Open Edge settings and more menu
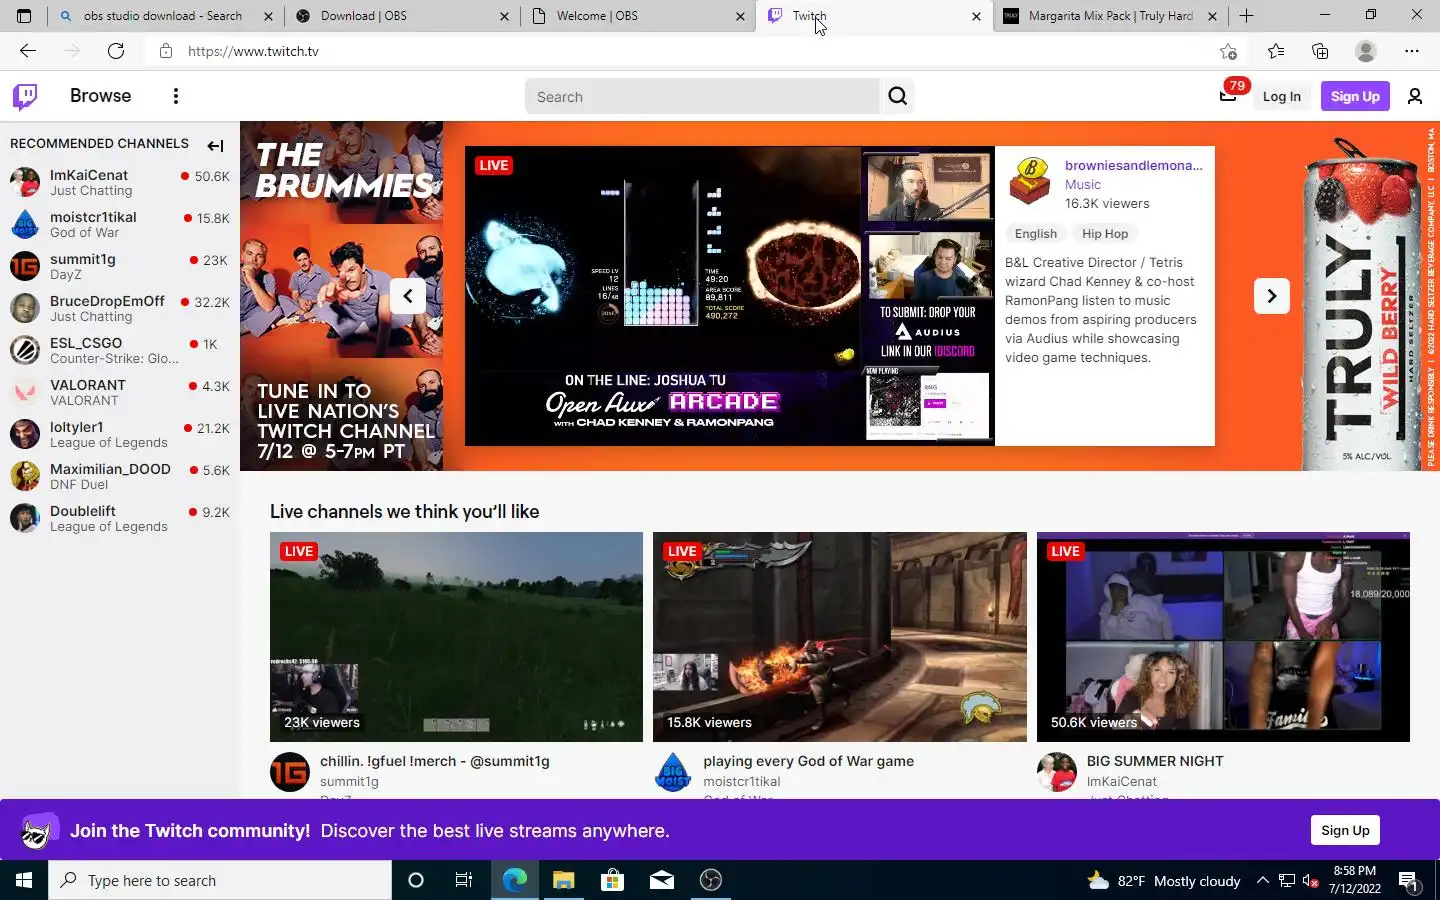1440x900 pixels. [1412, 51]
